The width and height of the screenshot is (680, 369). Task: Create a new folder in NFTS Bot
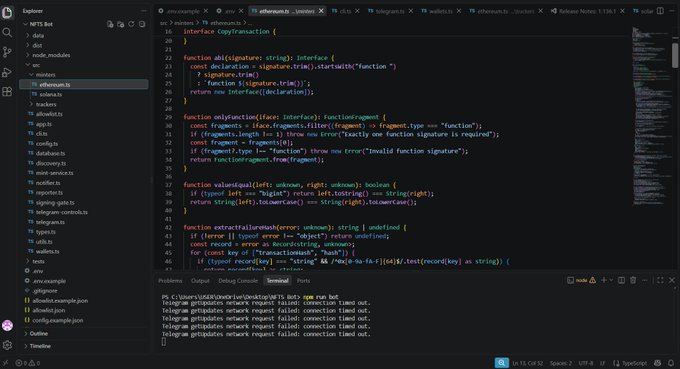click(121, 24)
